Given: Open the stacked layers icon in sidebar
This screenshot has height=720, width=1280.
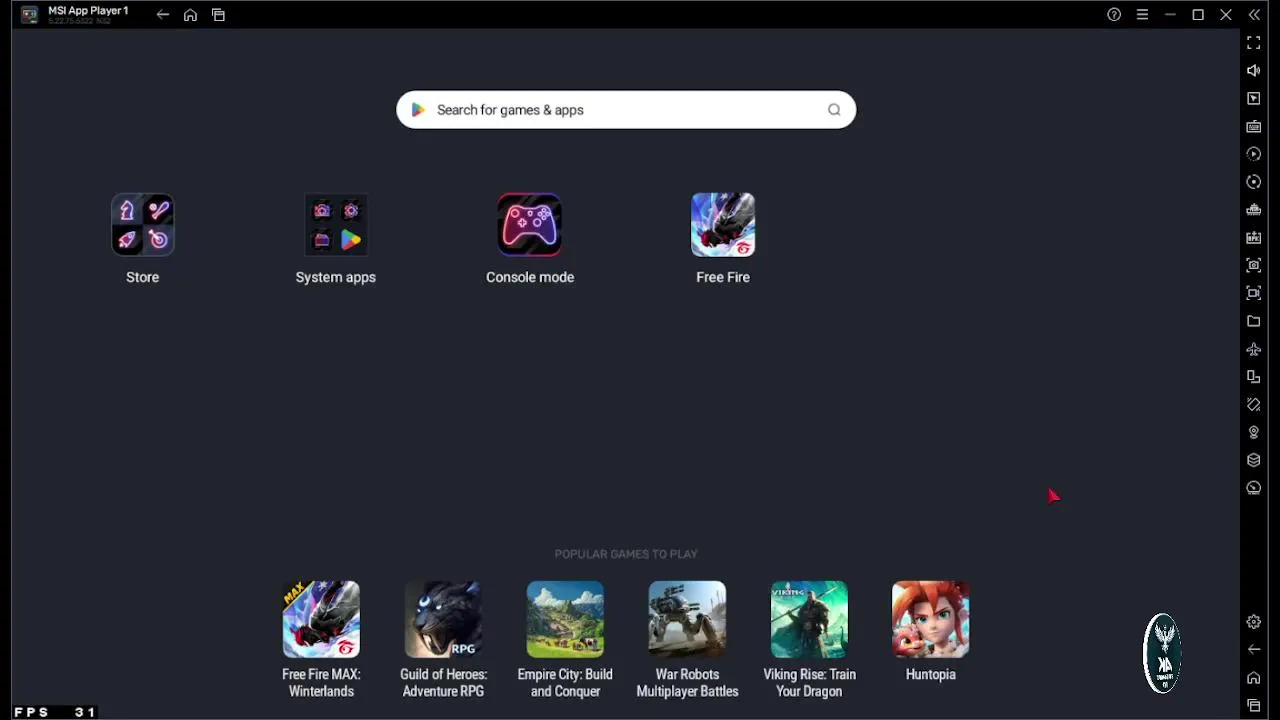Looking at the screenshot, I should coord(1254,460).
